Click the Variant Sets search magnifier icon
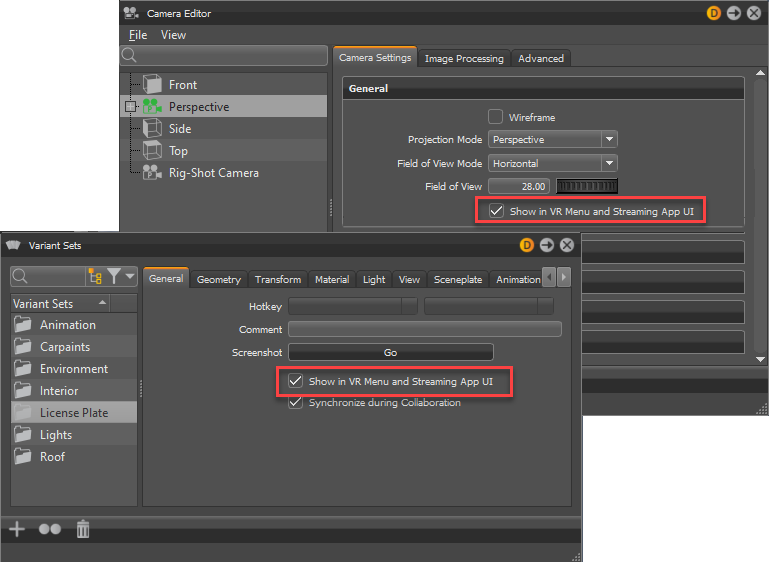This screenshot has height=562, width=769. pyautogui.click(x=20, y=277)
